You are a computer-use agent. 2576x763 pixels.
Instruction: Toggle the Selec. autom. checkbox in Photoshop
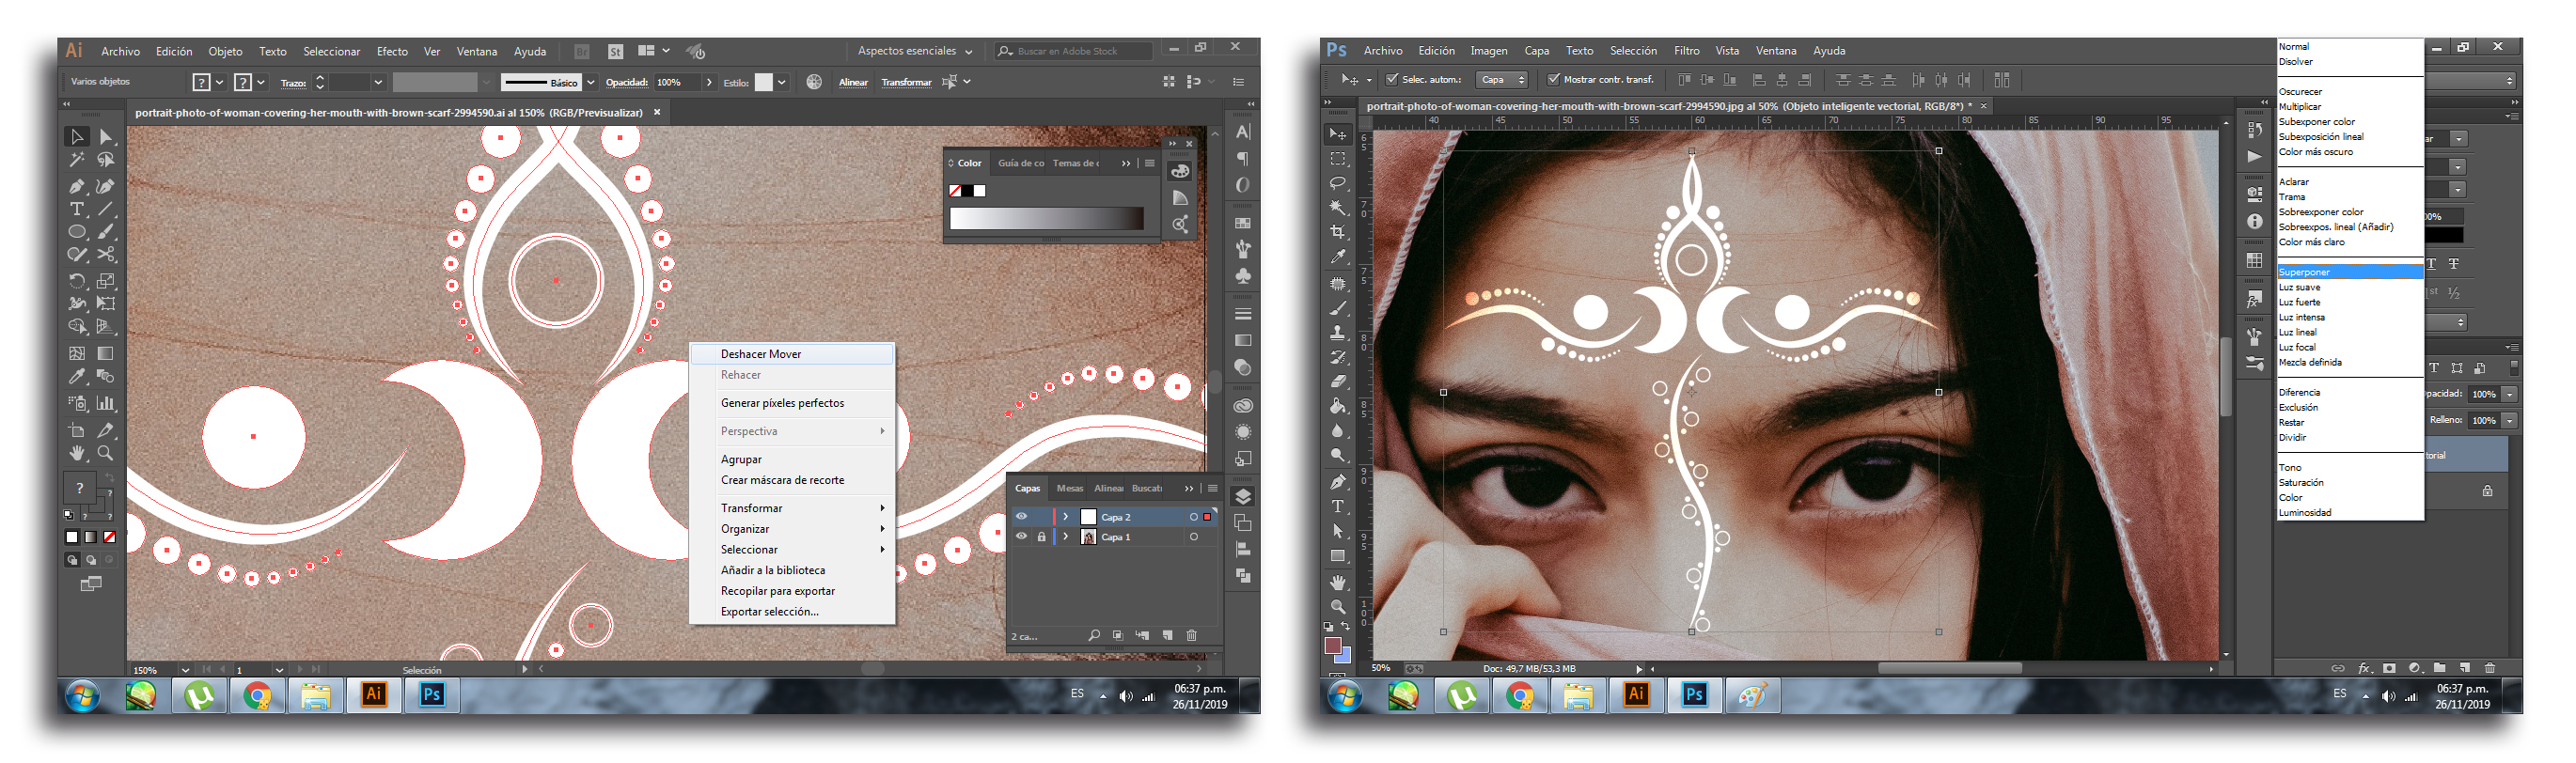1391,79
